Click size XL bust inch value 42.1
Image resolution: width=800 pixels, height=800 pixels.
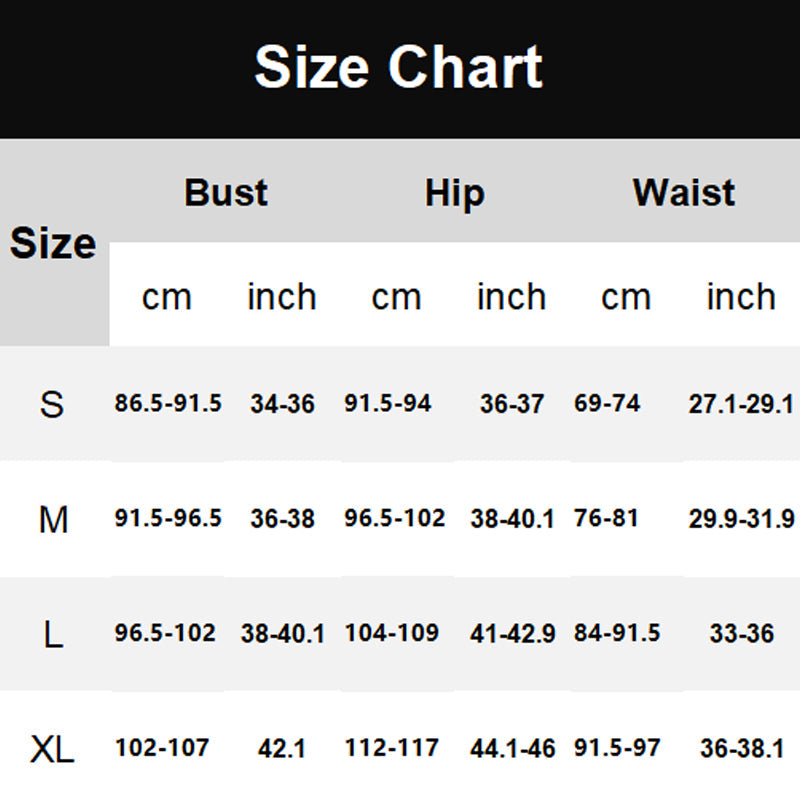coord(282,748)
